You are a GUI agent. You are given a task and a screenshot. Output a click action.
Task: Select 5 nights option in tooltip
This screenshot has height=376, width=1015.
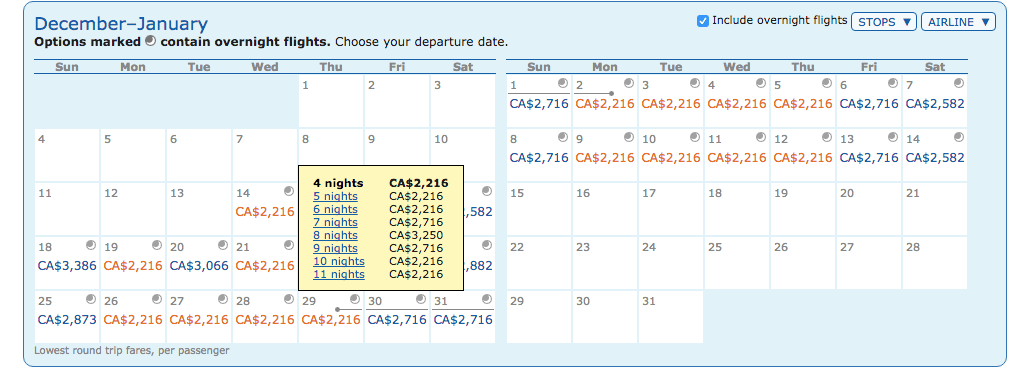(335, 197)
